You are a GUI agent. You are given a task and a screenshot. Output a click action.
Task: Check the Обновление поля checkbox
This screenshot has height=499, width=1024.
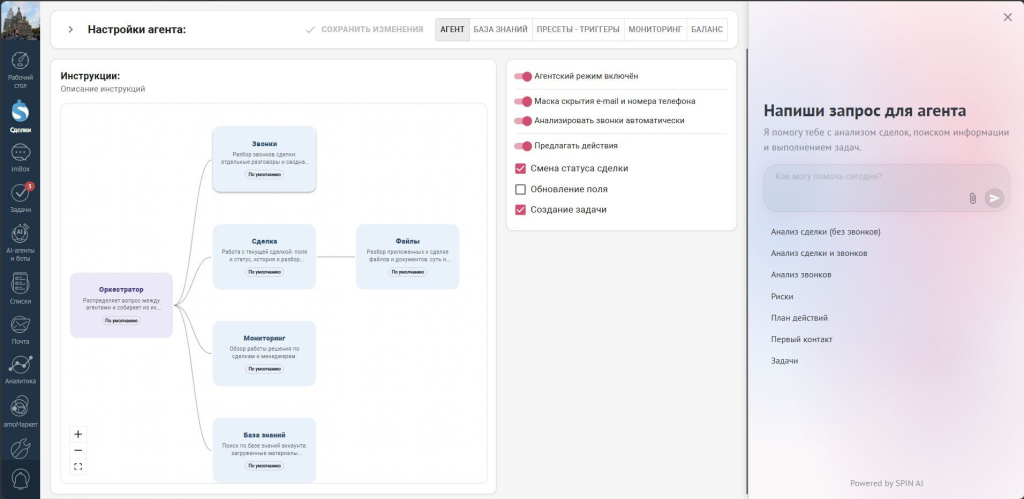tap(520, 189)
